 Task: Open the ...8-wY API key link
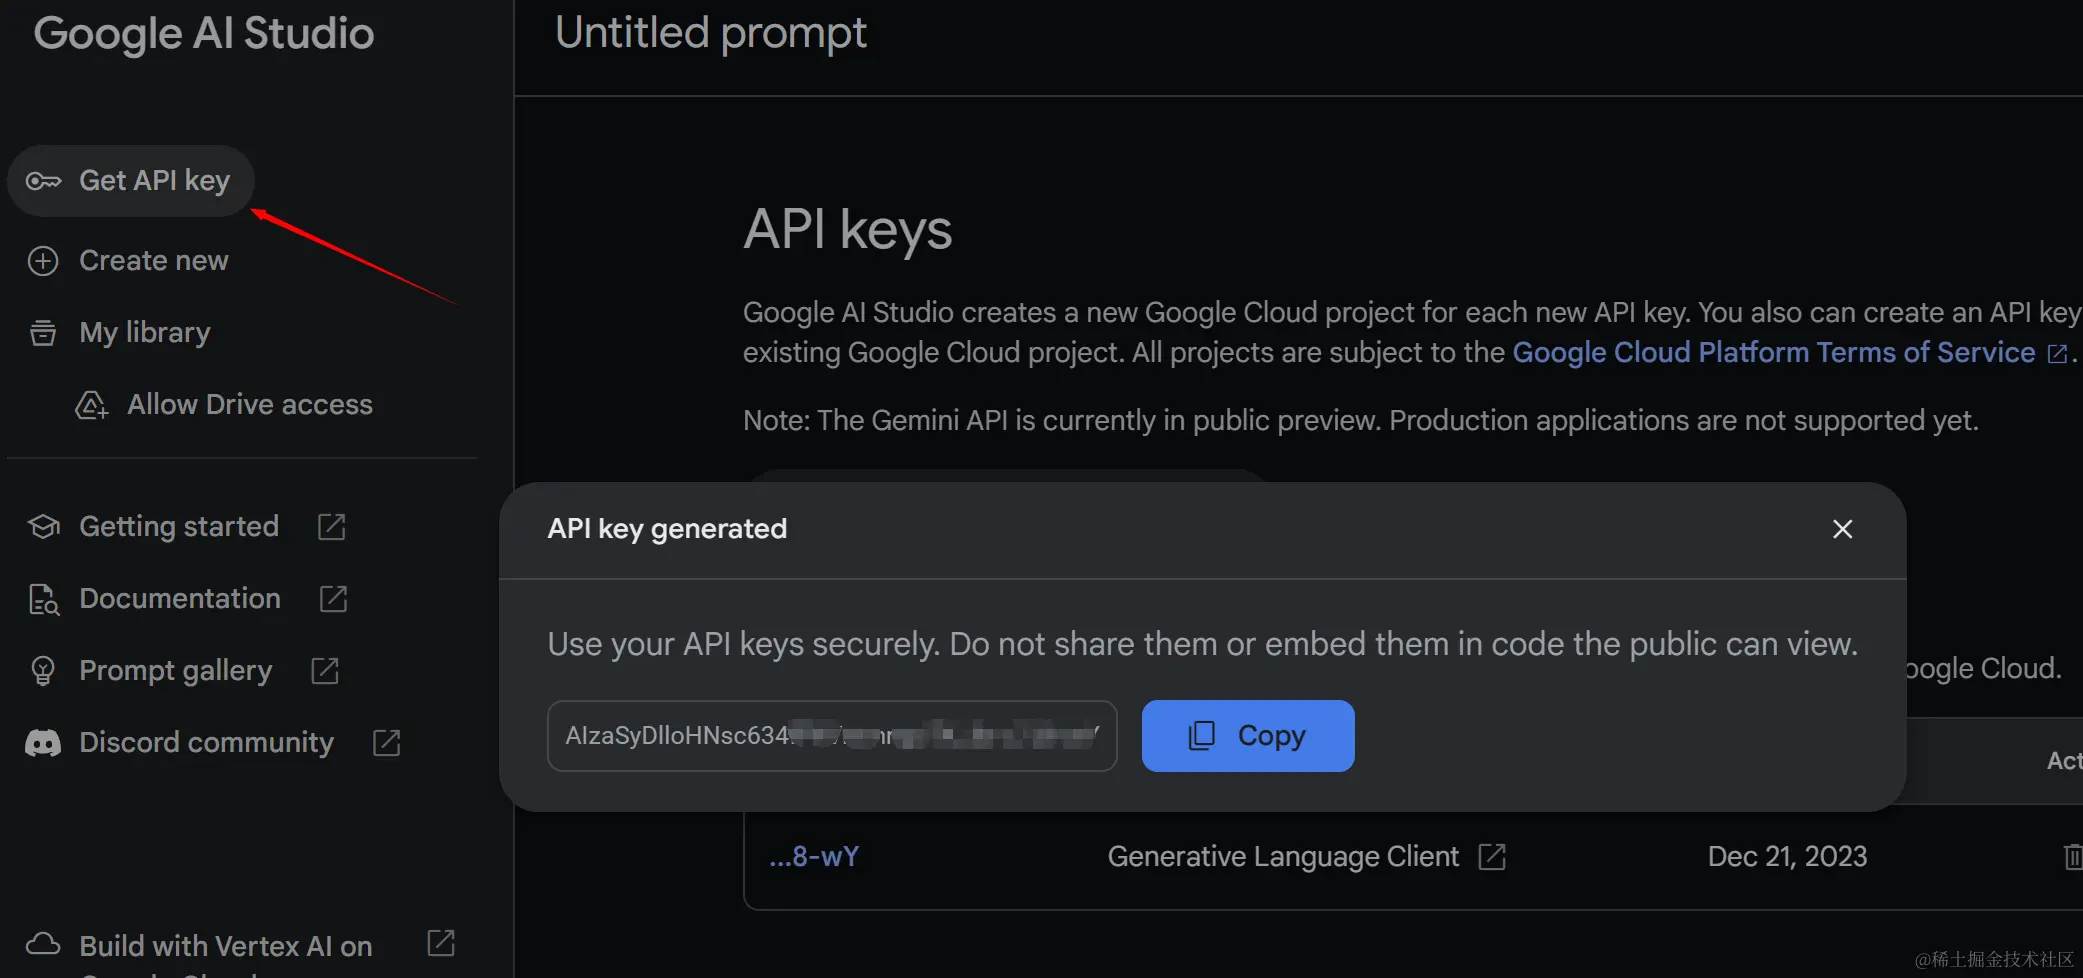814,857
